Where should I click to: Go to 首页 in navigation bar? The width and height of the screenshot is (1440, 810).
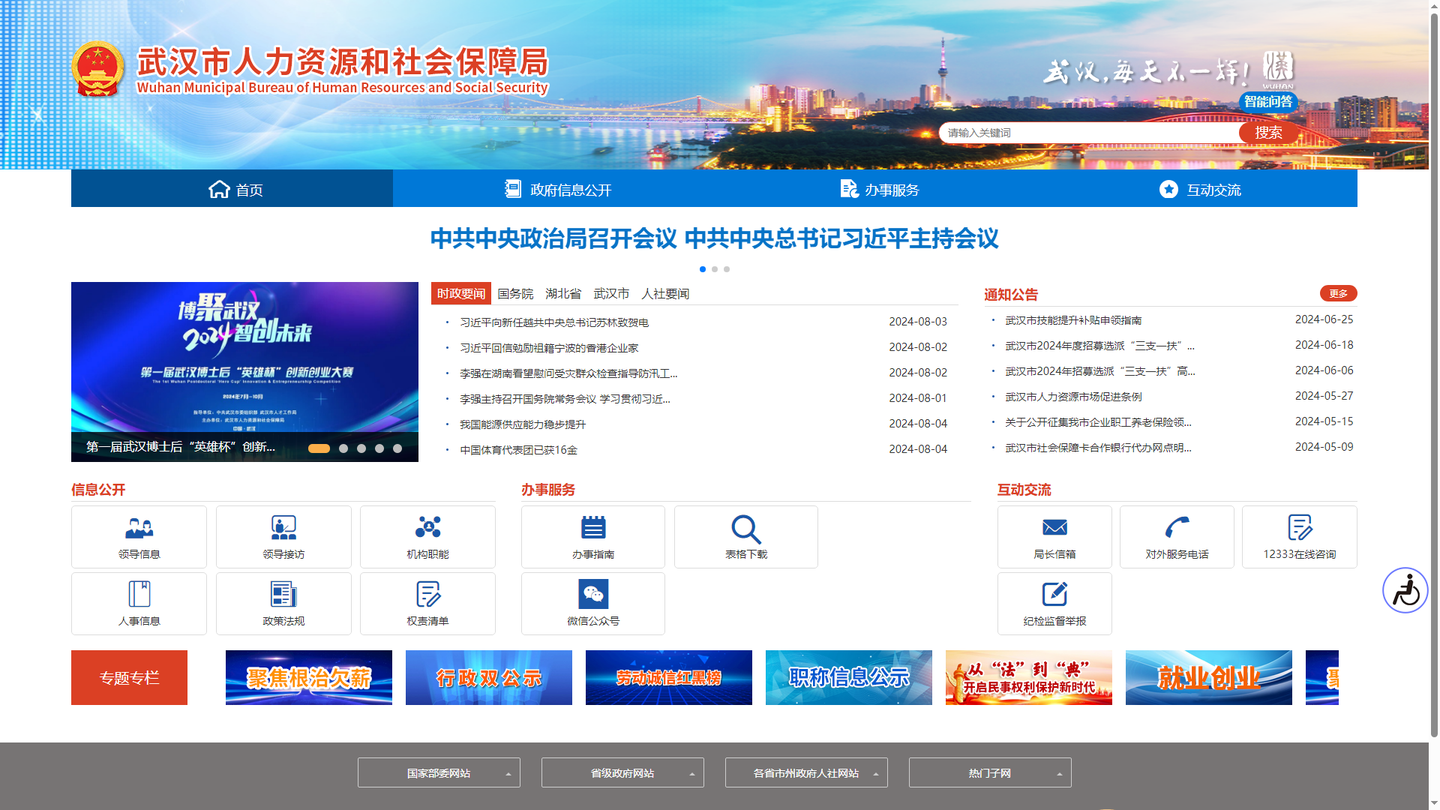(x=232, y=189)
